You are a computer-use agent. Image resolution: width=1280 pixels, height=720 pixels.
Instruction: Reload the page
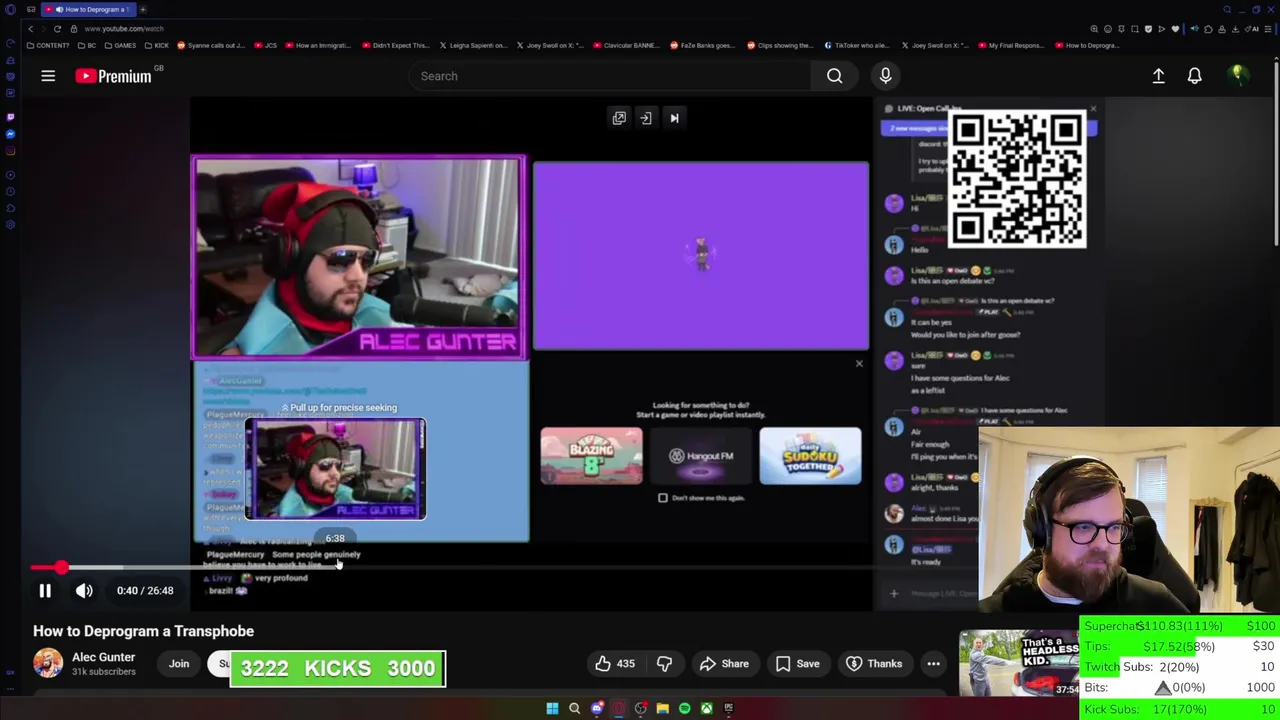[x=57, y=29]
